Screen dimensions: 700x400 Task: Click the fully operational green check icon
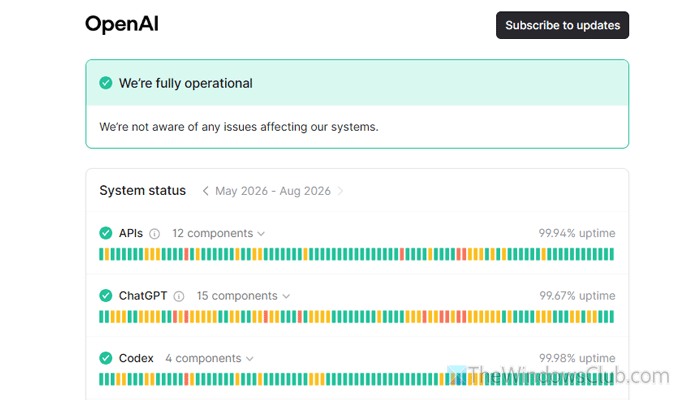pos(106,83)
